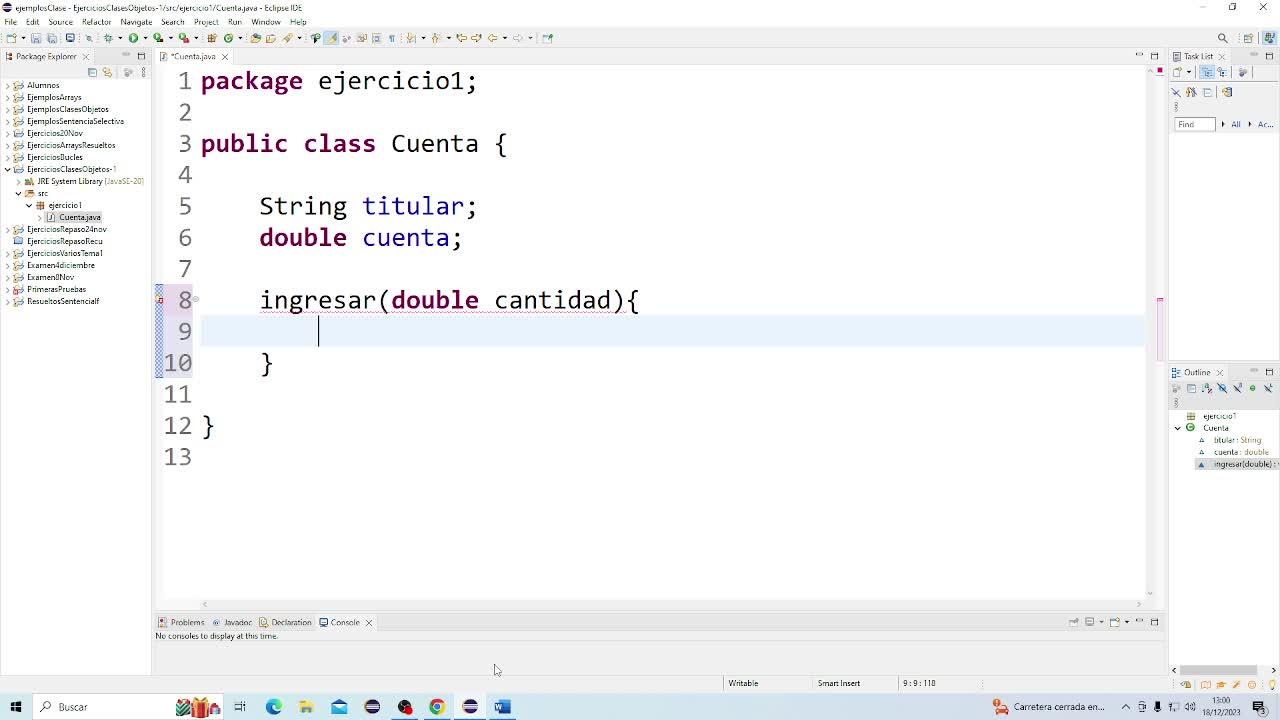The width and height of the screenshot is (1280, 720).
Task: Collapse the ejercicio1 package
Action: point(29,205)
